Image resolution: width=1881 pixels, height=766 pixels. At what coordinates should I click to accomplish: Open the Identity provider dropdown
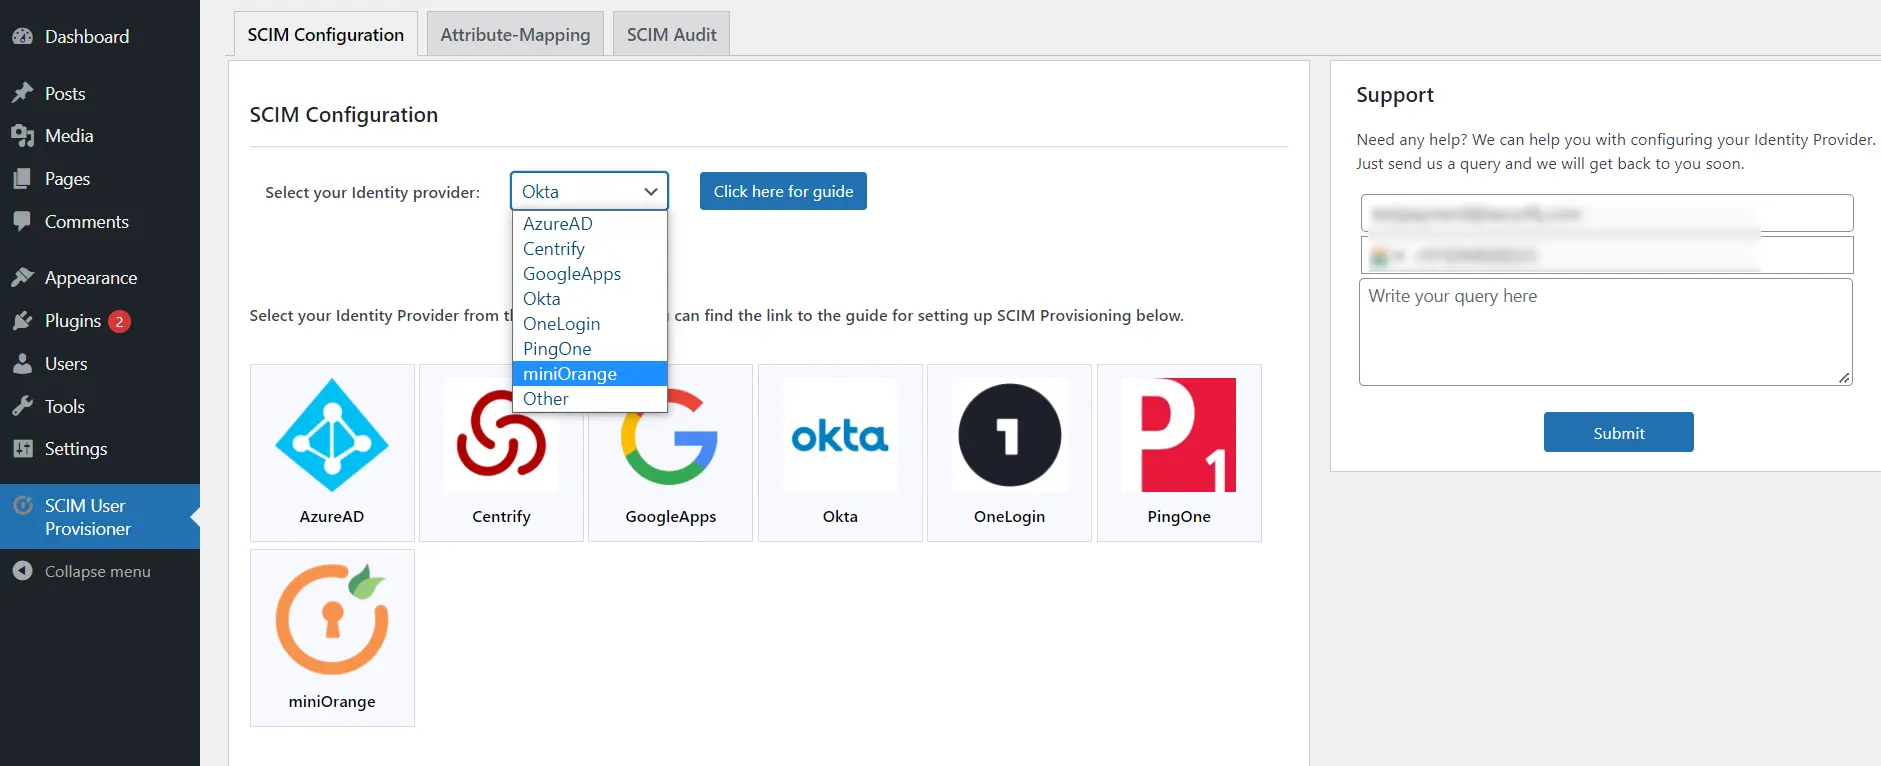tap(589, 191)
